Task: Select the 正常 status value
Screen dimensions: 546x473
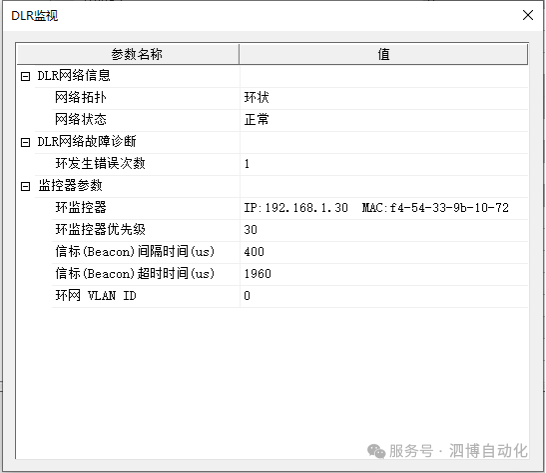Action: point(257,119)
